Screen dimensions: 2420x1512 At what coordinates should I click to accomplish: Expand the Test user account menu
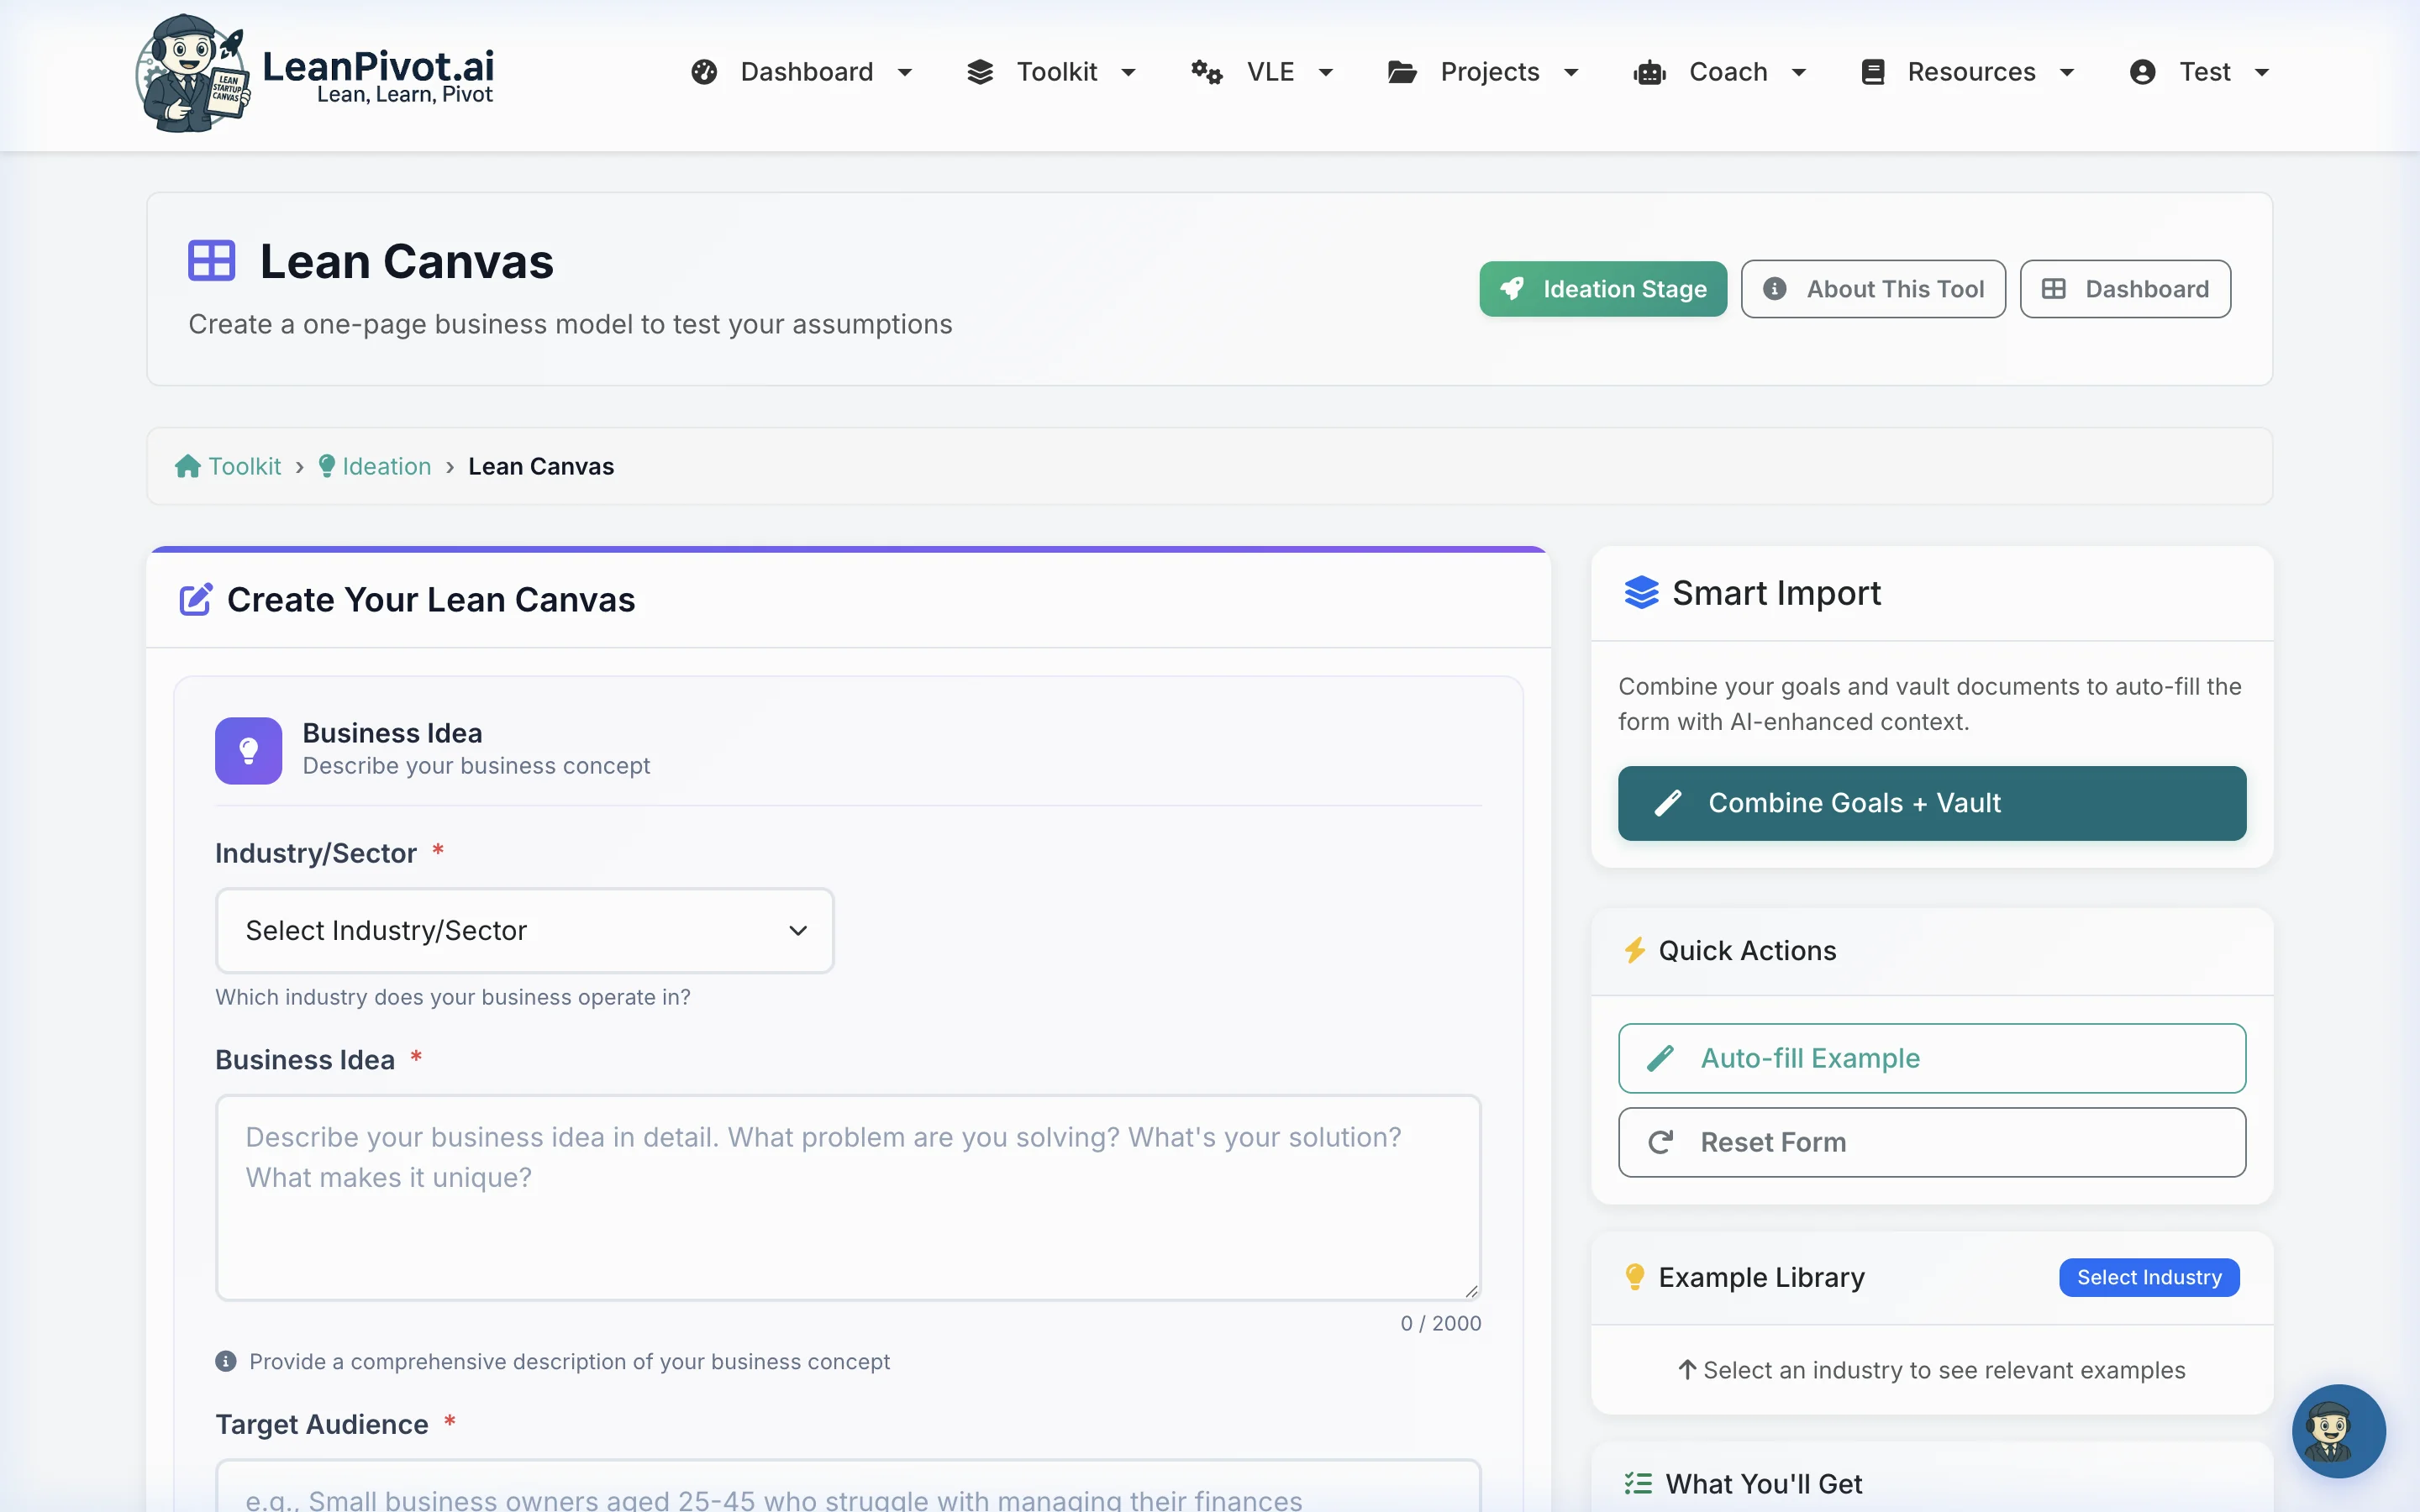click(2200, 72)
